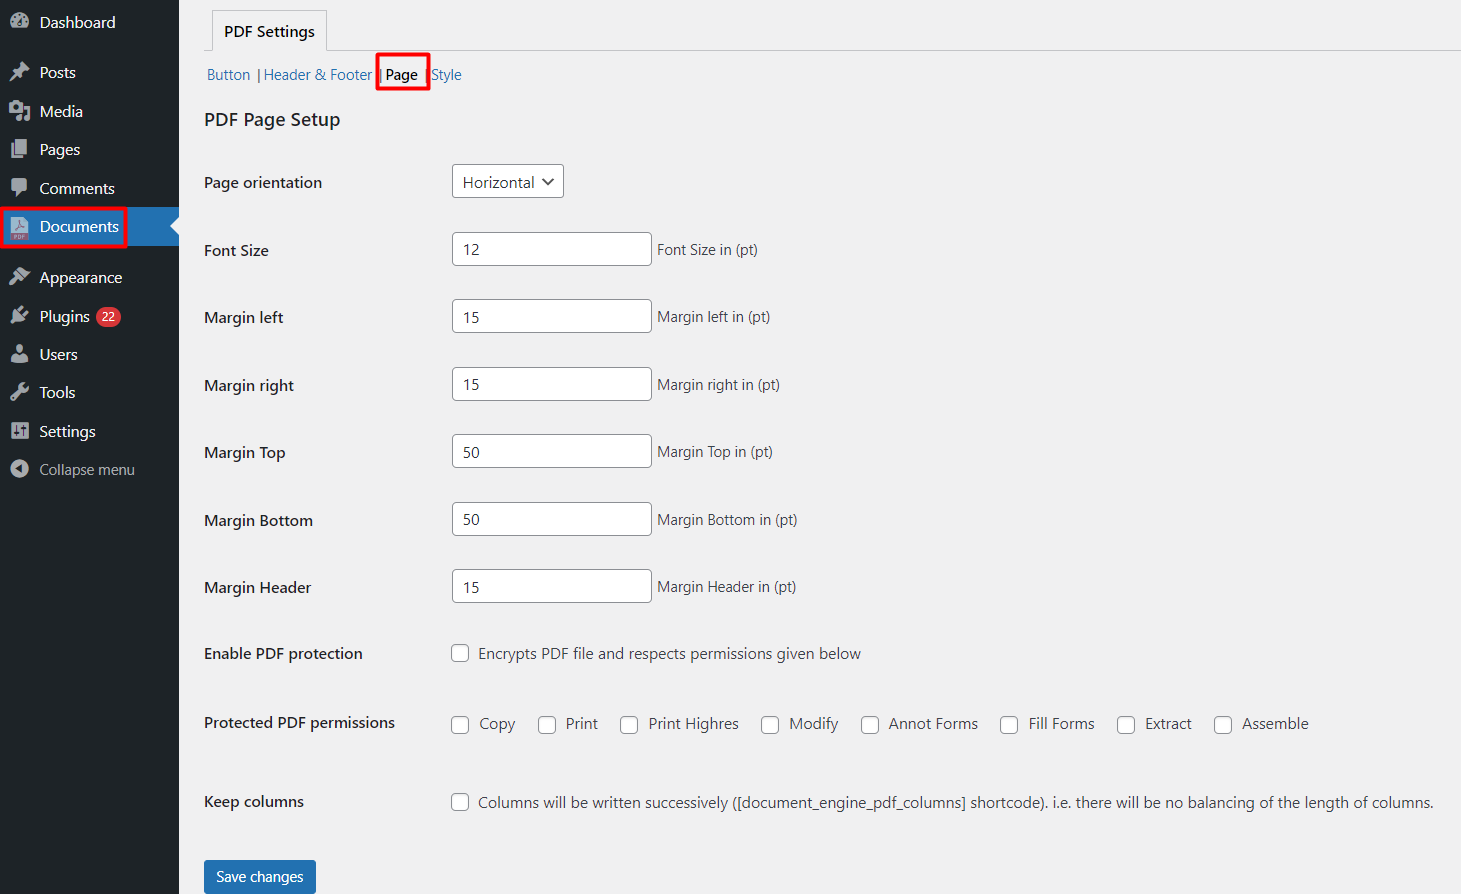Open the Style section link

tap(446, 75)
